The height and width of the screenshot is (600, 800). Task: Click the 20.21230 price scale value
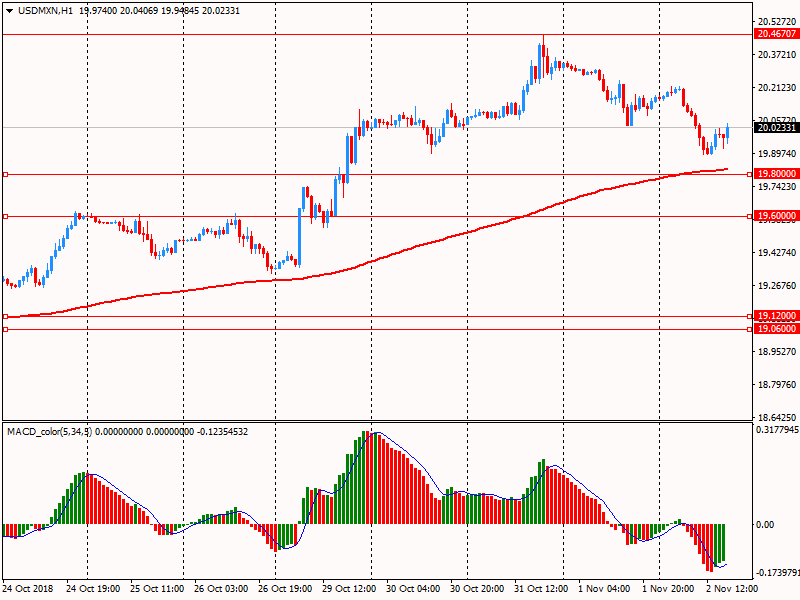tap(777, 88)
